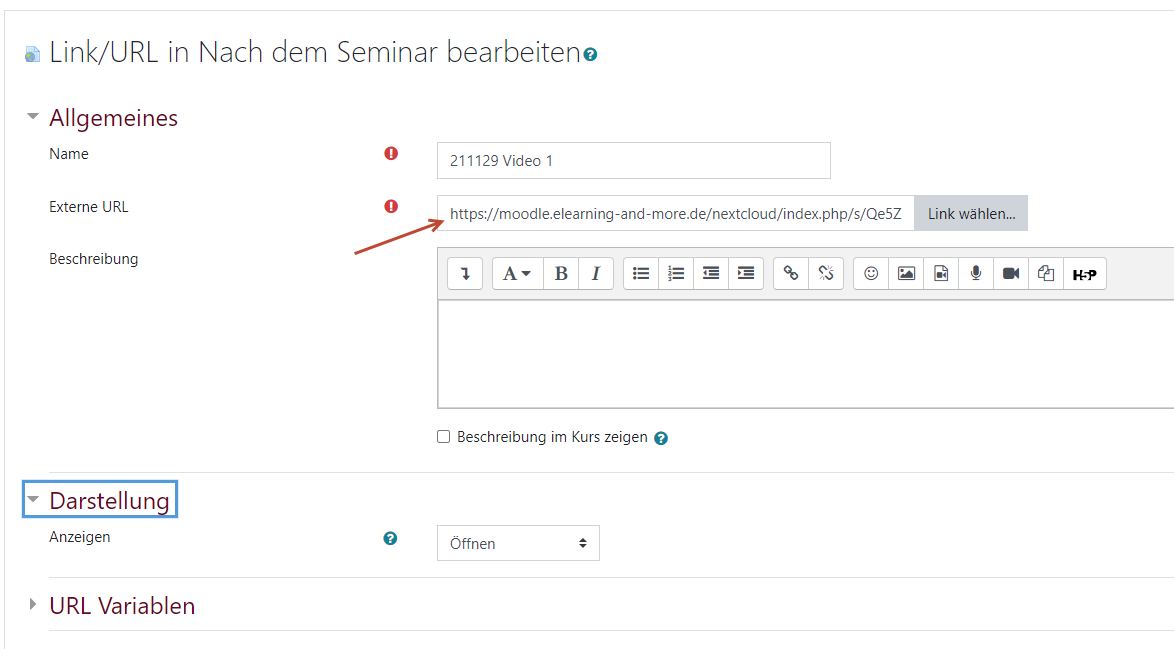
Task: Click the Externe URL text field
Action: pyautogui.click(x=675, y=213)
